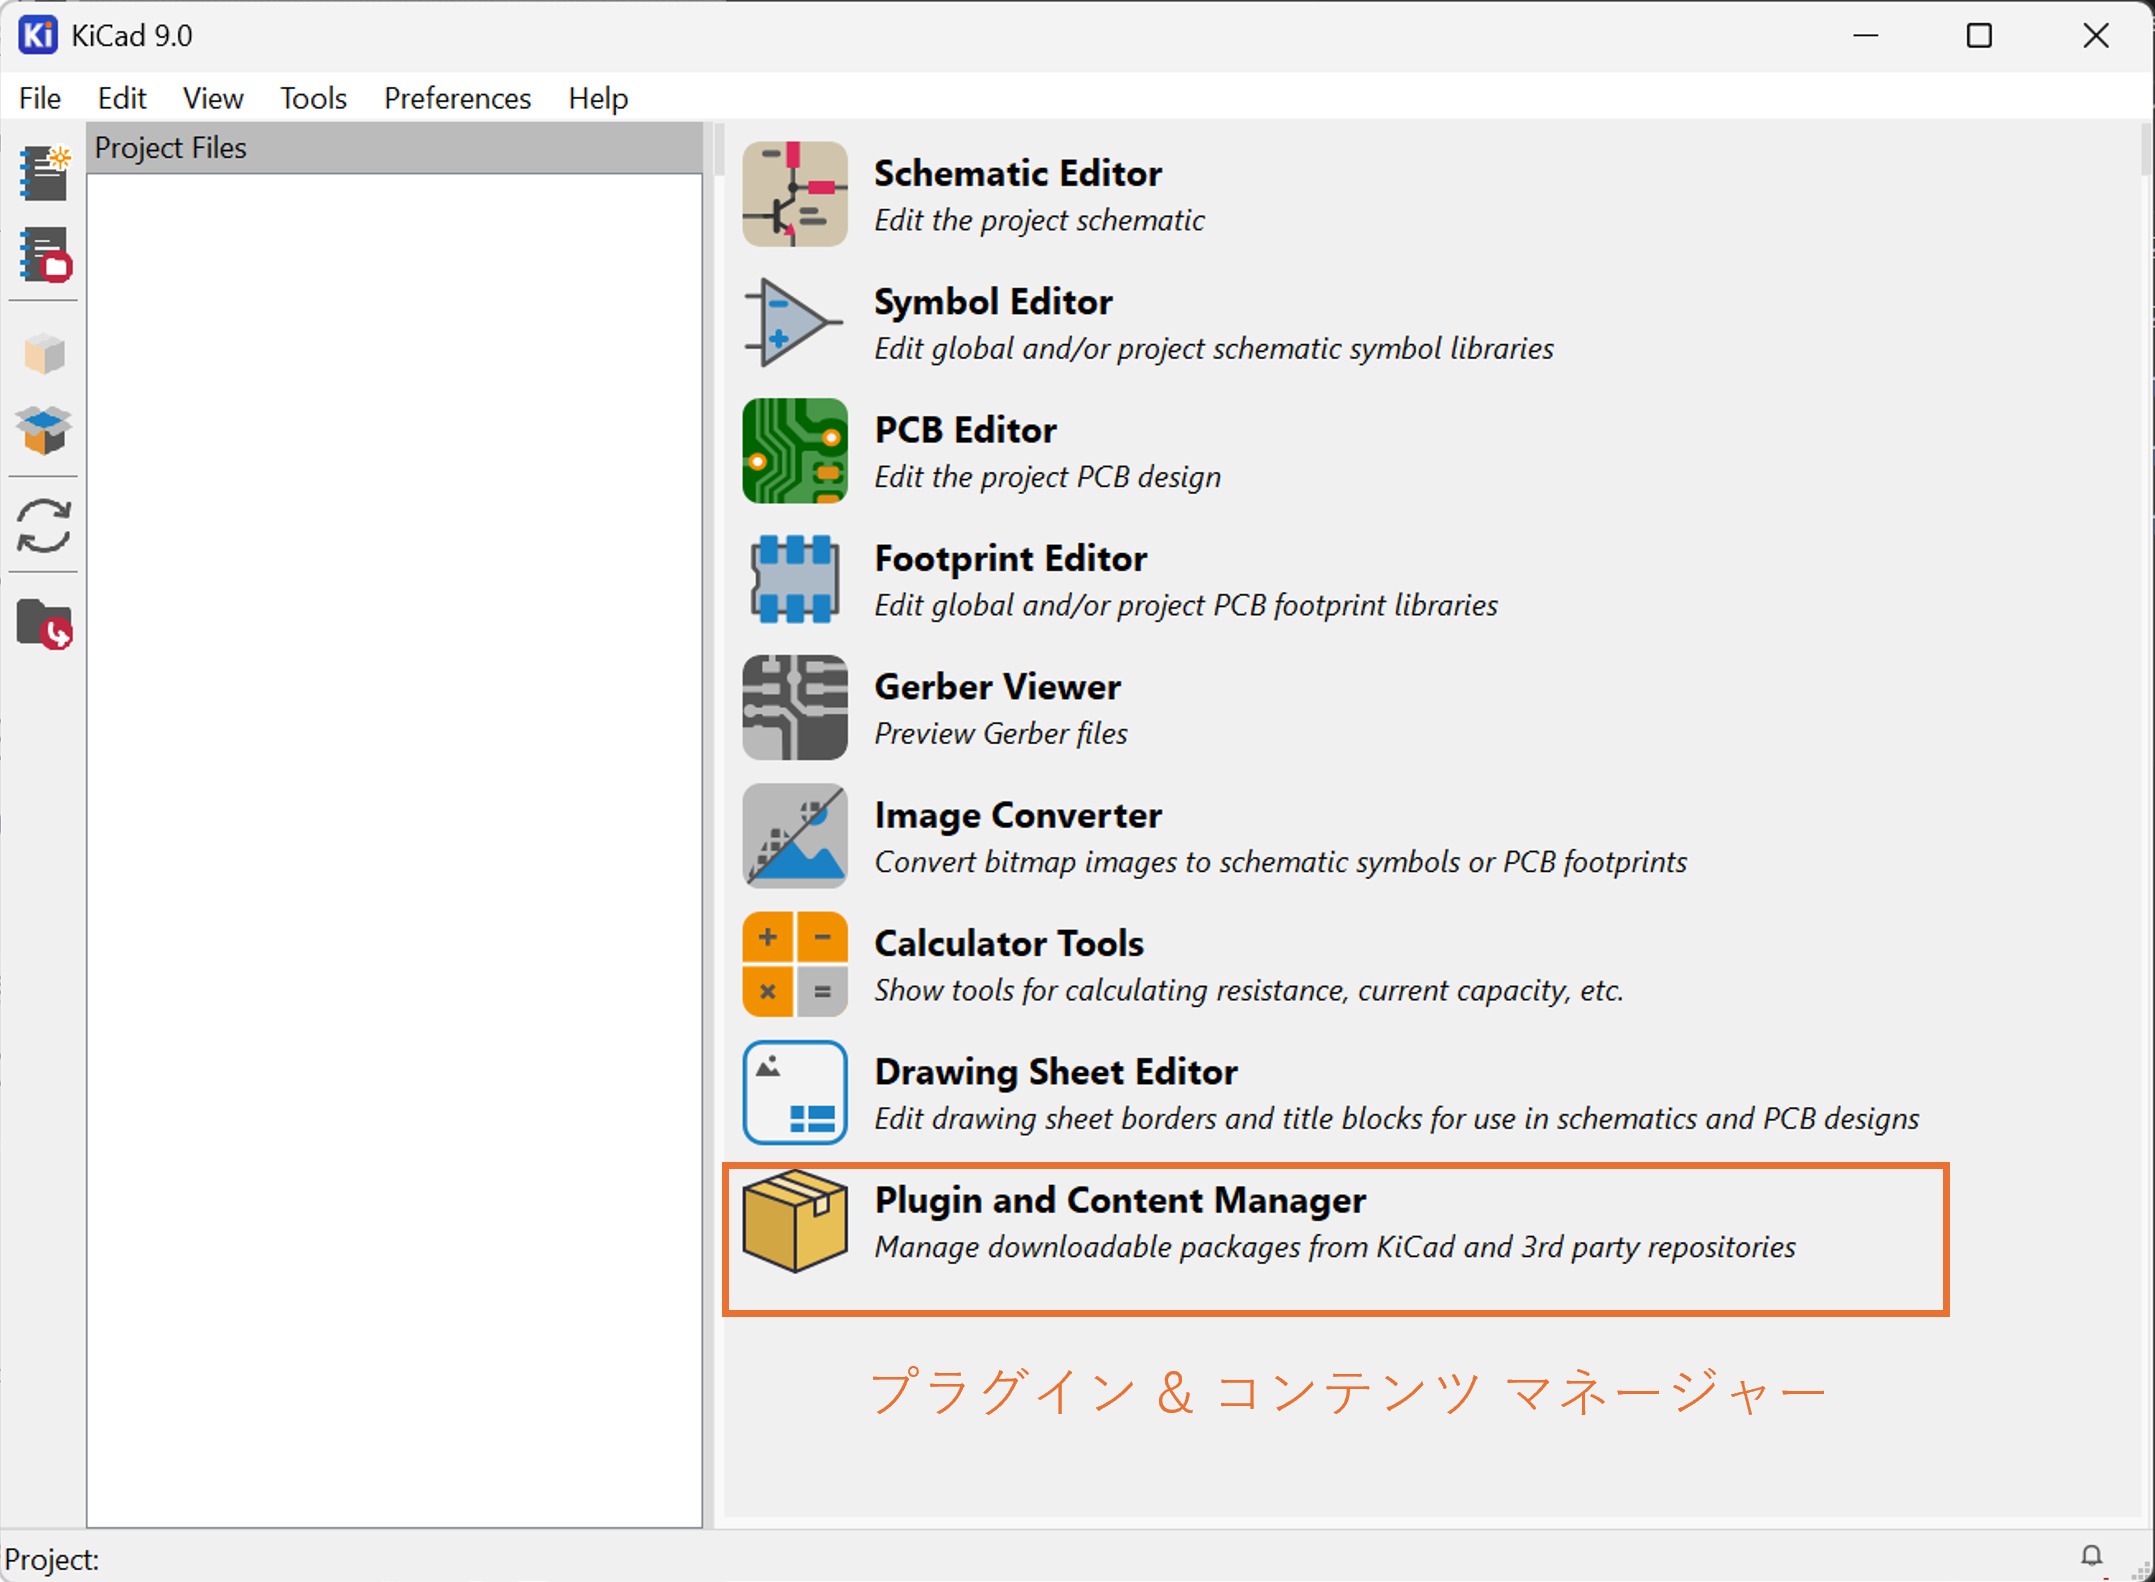The image size is (2155, 1582).
Task: Launch the Schematic Editor icon
Action: point(795,194)
